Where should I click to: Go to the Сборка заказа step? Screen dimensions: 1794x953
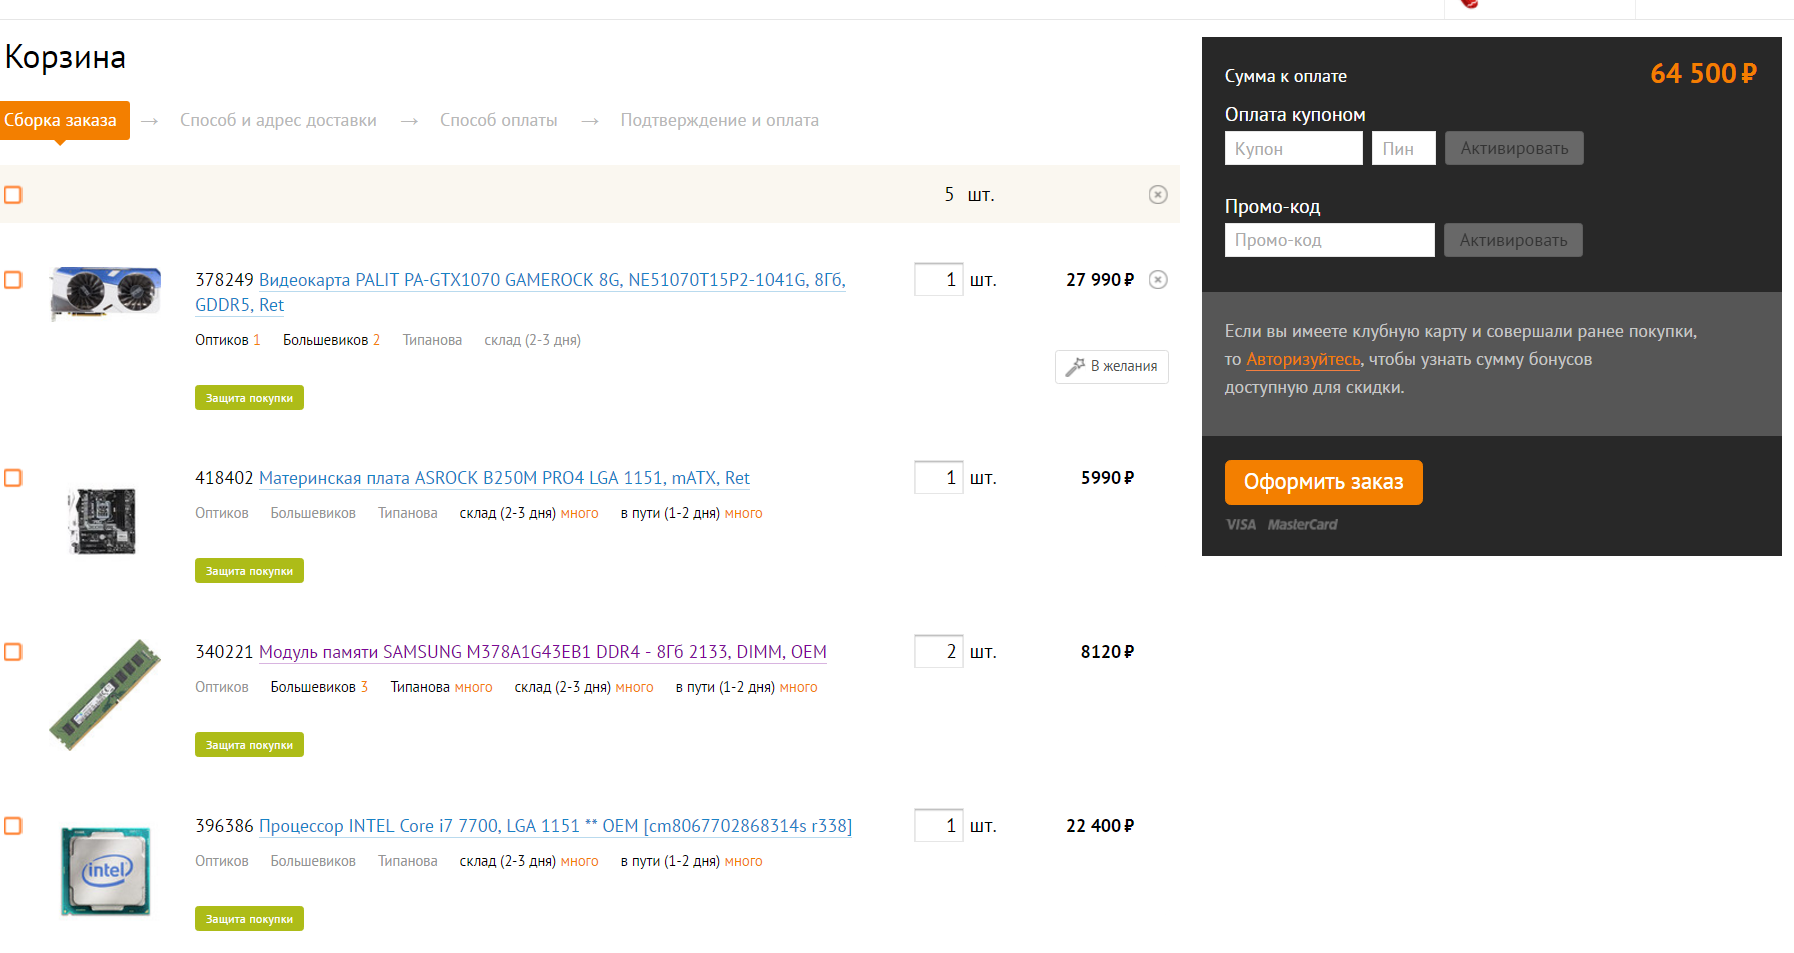tap(65, 120)
